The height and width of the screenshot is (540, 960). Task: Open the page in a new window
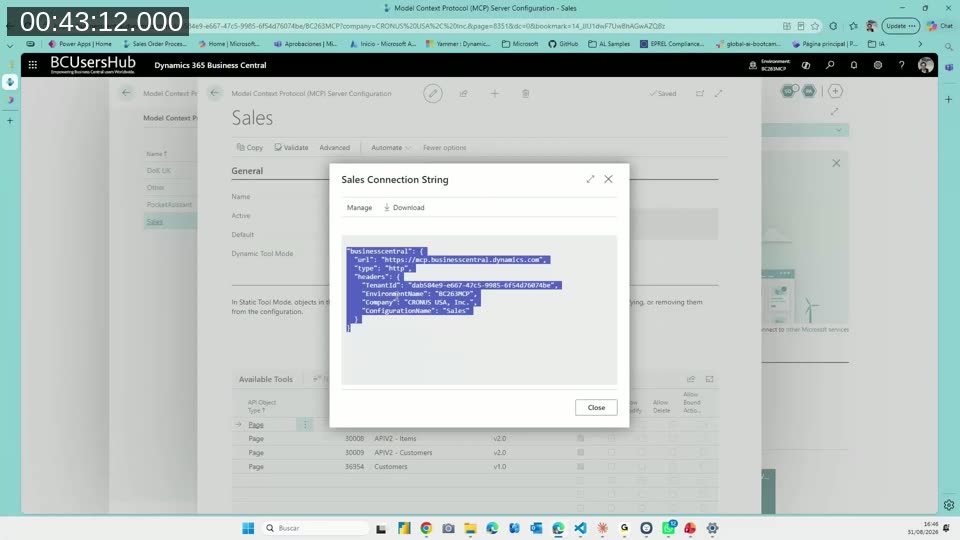700,94
